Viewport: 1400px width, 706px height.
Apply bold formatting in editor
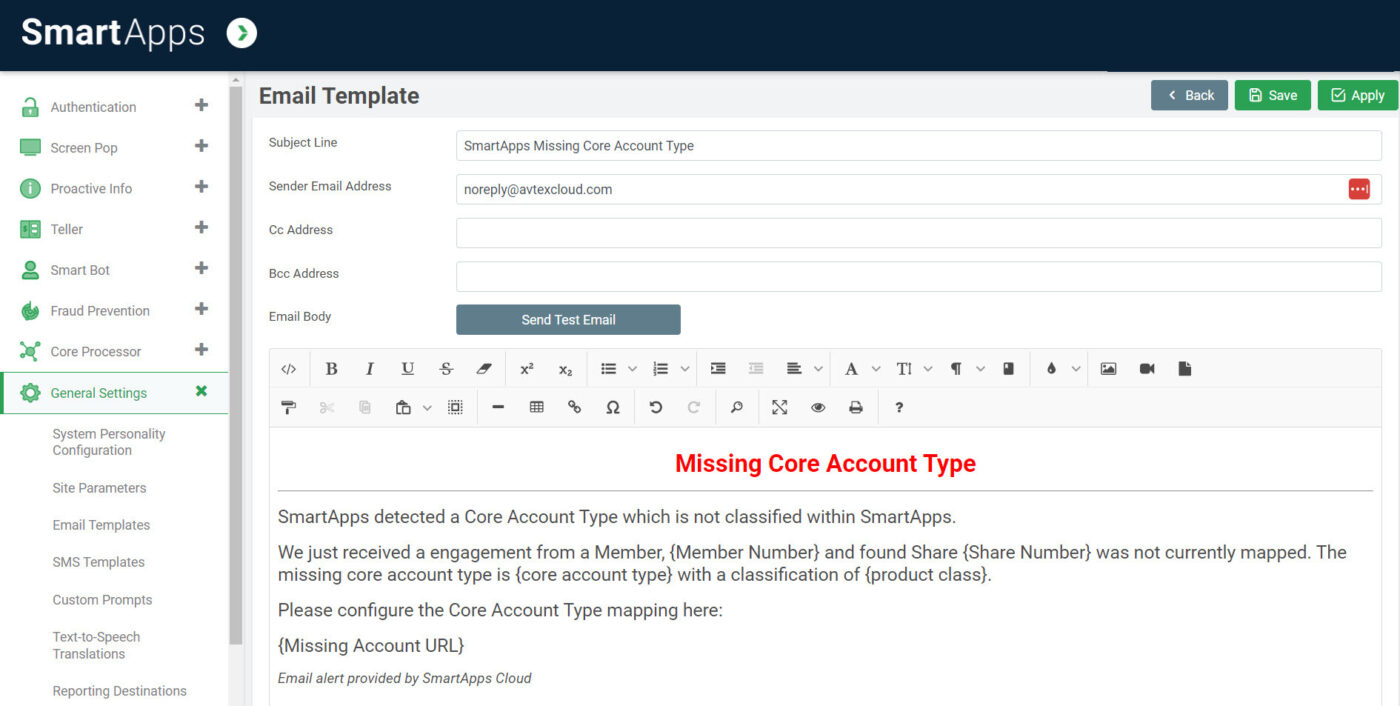tap(331, 369)
